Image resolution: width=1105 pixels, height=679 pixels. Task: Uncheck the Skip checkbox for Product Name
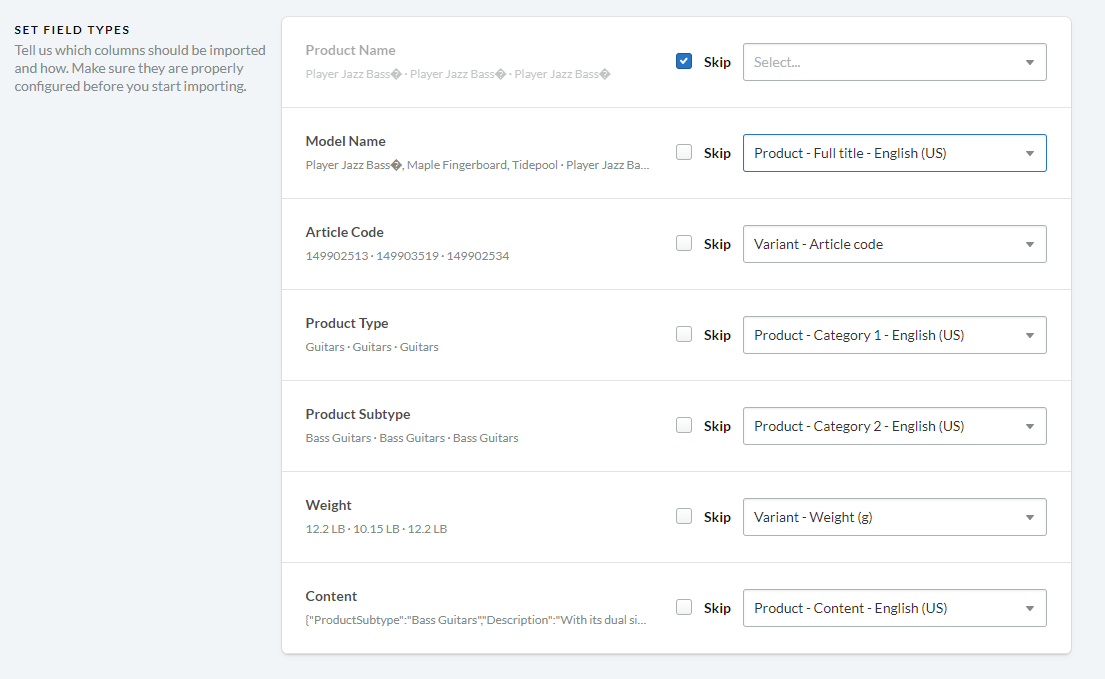pyautogui.click(x=684, y=62)
